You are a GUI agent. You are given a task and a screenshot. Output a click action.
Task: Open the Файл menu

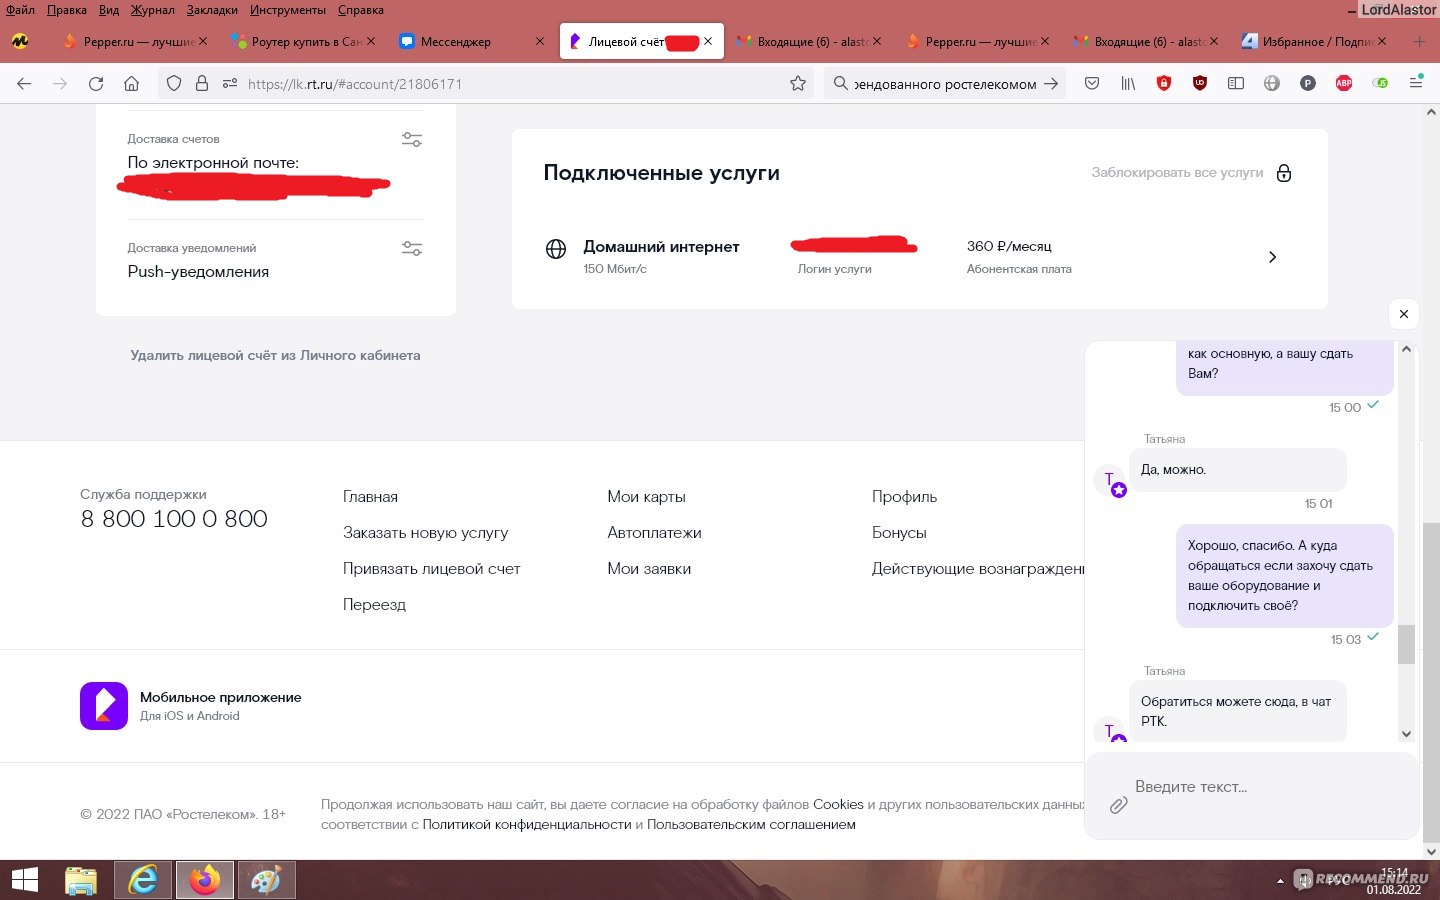pos(20,10)
